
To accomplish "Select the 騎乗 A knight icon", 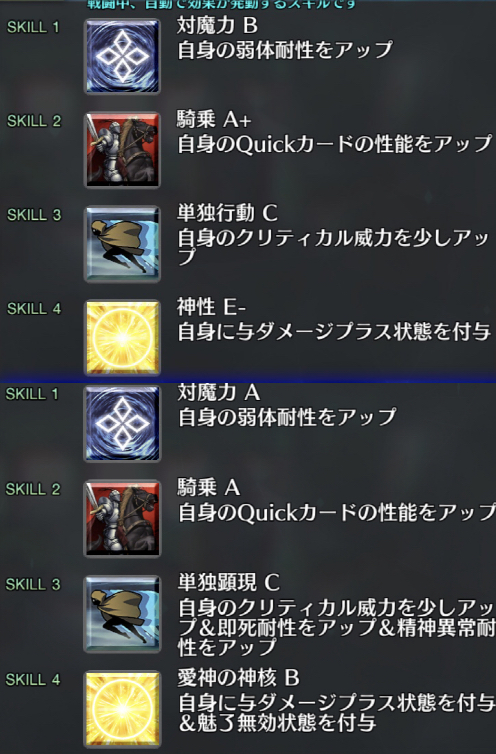I will pos(122,518).
